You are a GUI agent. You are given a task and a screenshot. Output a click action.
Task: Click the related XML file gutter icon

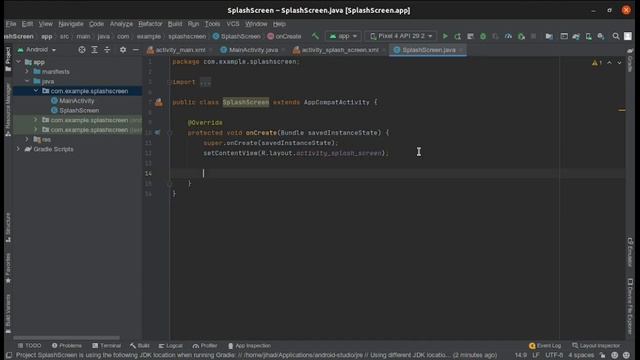158,102
